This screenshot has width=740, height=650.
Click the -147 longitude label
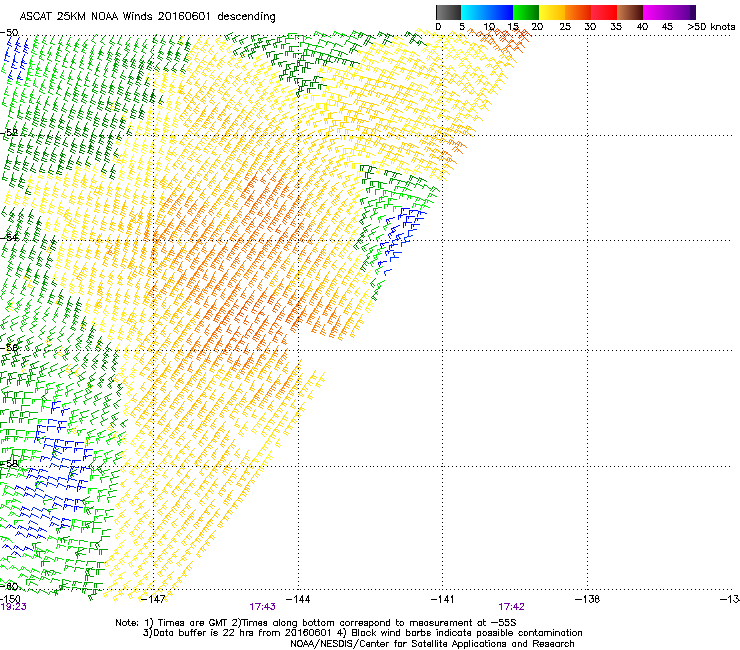click(x=153, y=599)
